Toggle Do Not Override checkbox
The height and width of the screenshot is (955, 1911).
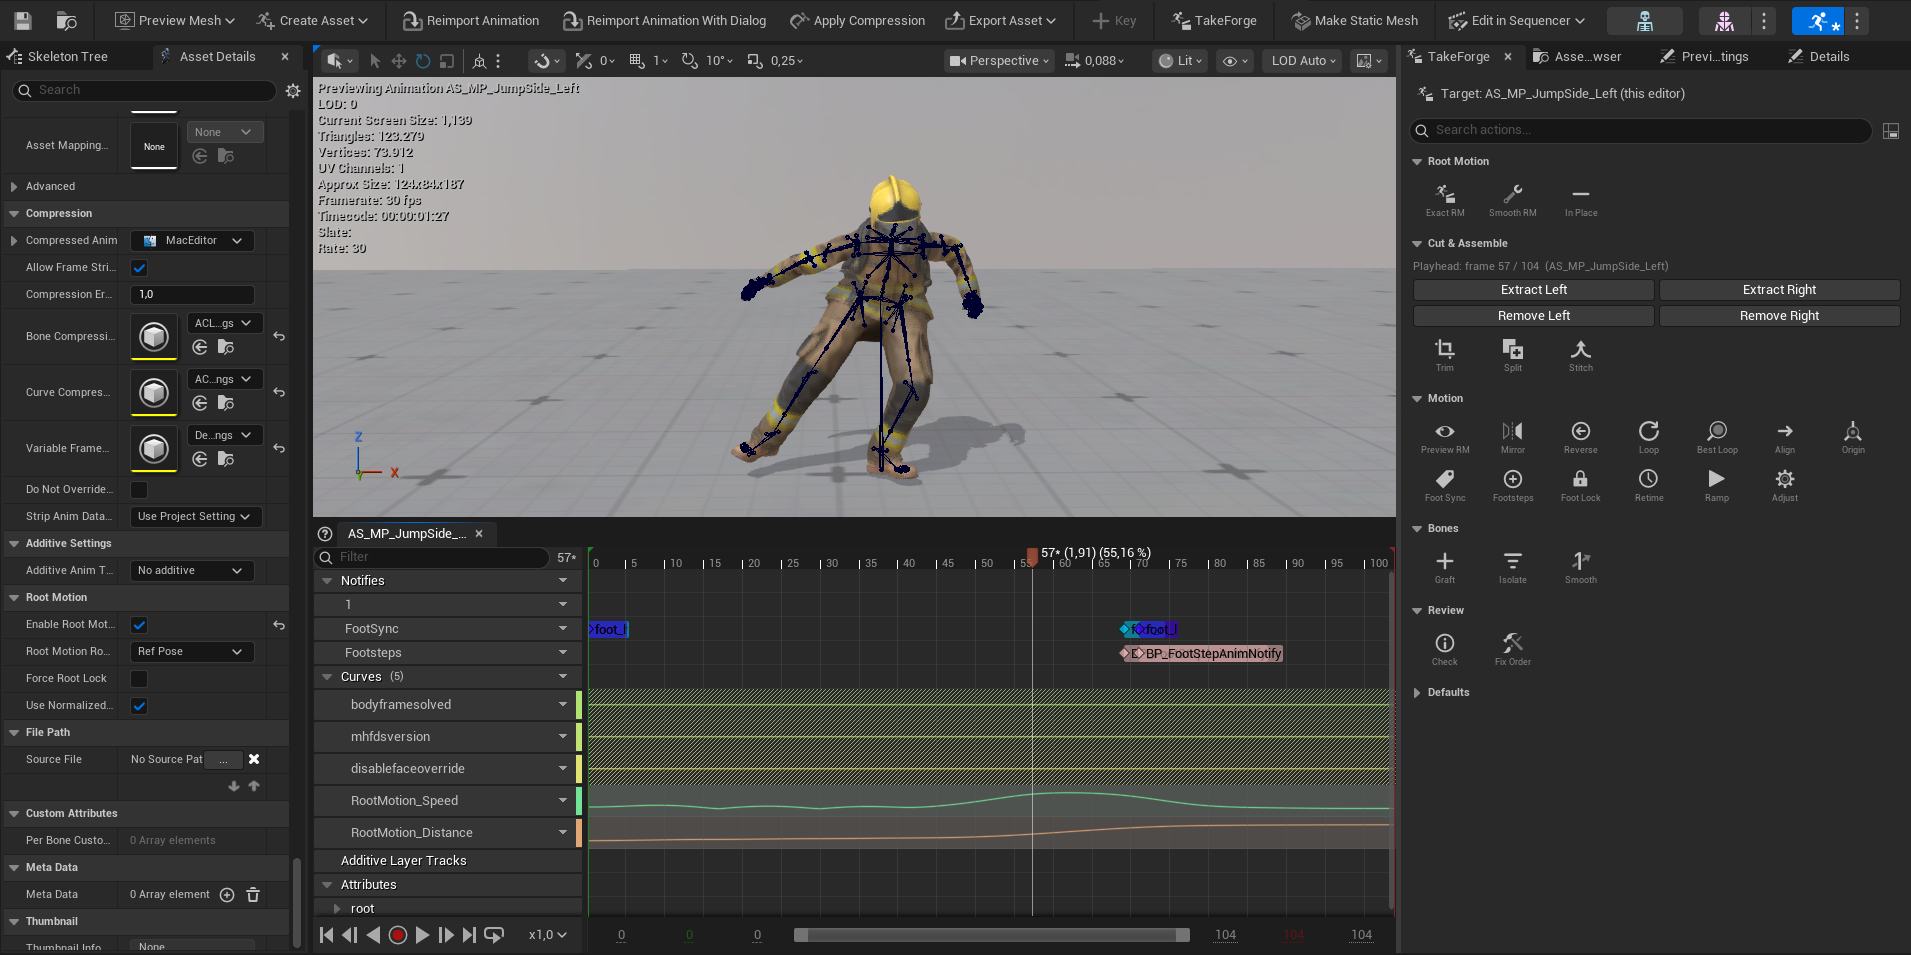[139, 489]
